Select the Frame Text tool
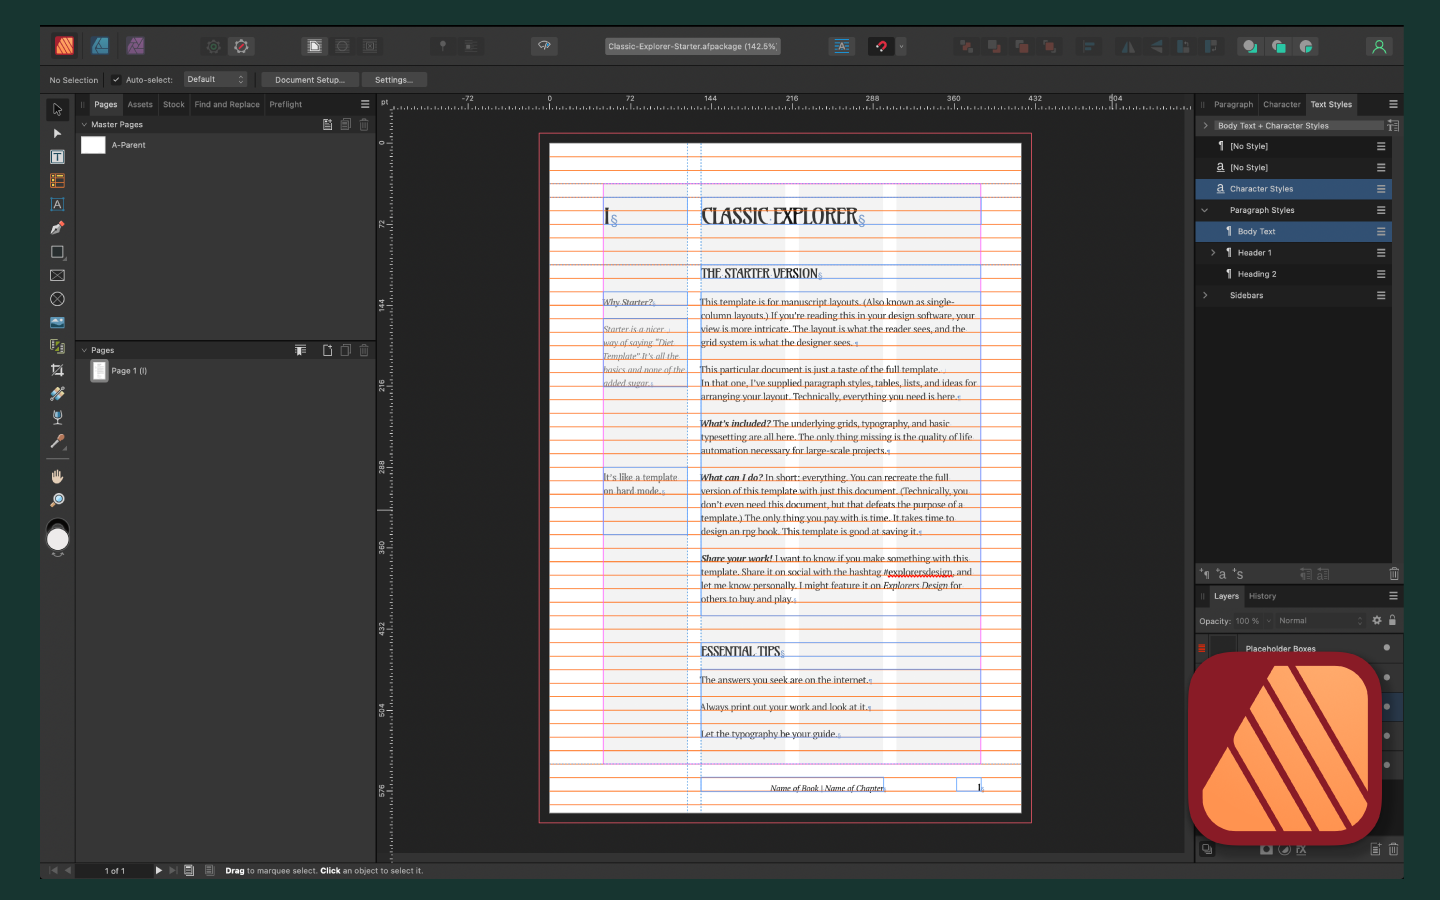1440x900 pixels. 57,157
